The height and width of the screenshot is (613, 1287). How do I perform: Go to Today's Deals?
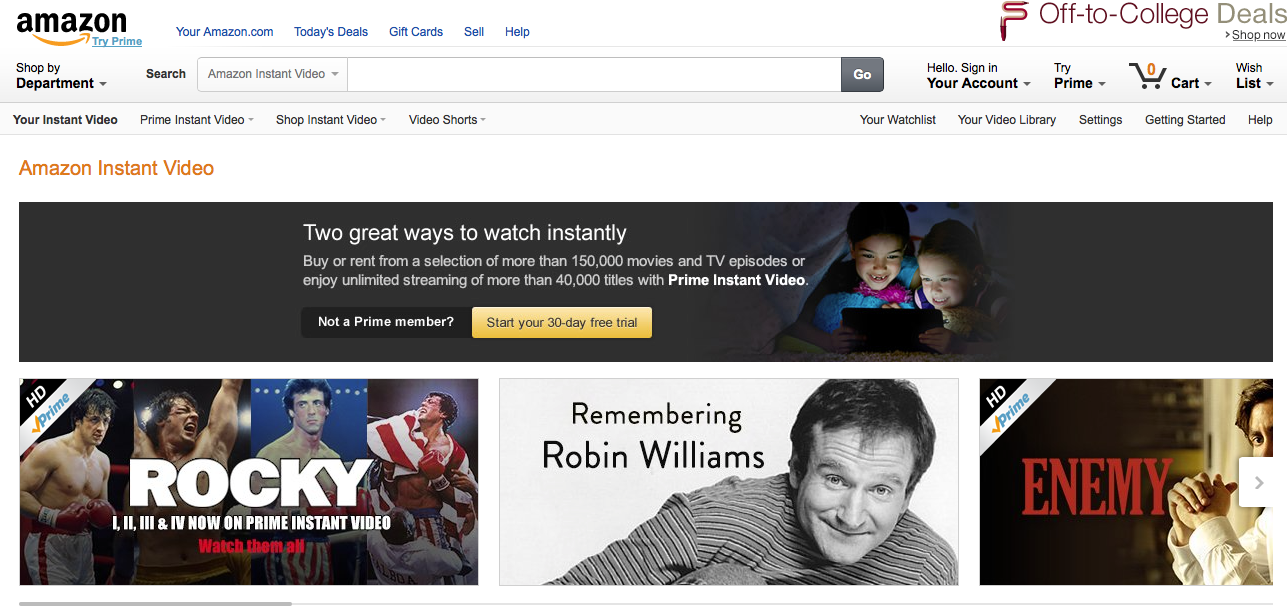click(x=331, y=32)
